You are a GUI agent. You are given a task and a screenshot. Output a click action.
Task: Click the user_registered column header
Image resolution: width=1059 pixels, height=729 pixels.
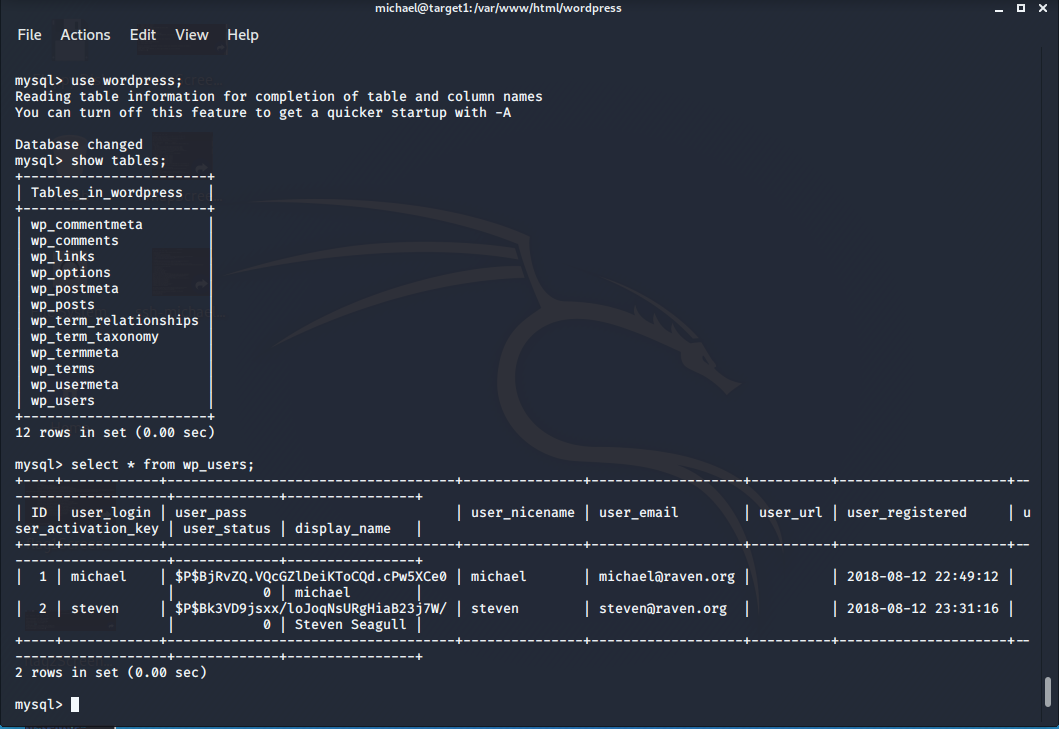click(906, 513)
